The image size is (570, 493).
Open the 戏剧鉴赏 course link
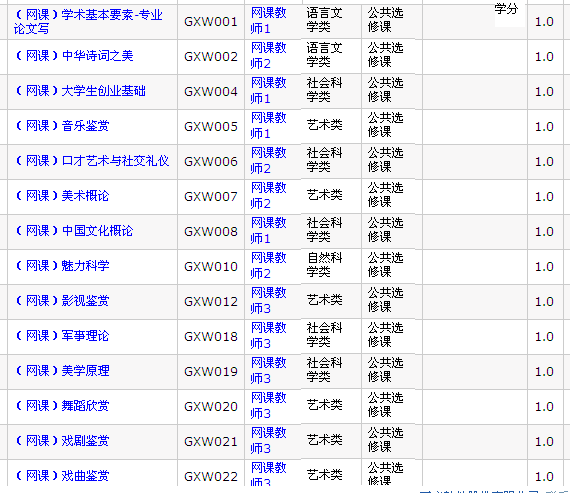pos(62,441)
